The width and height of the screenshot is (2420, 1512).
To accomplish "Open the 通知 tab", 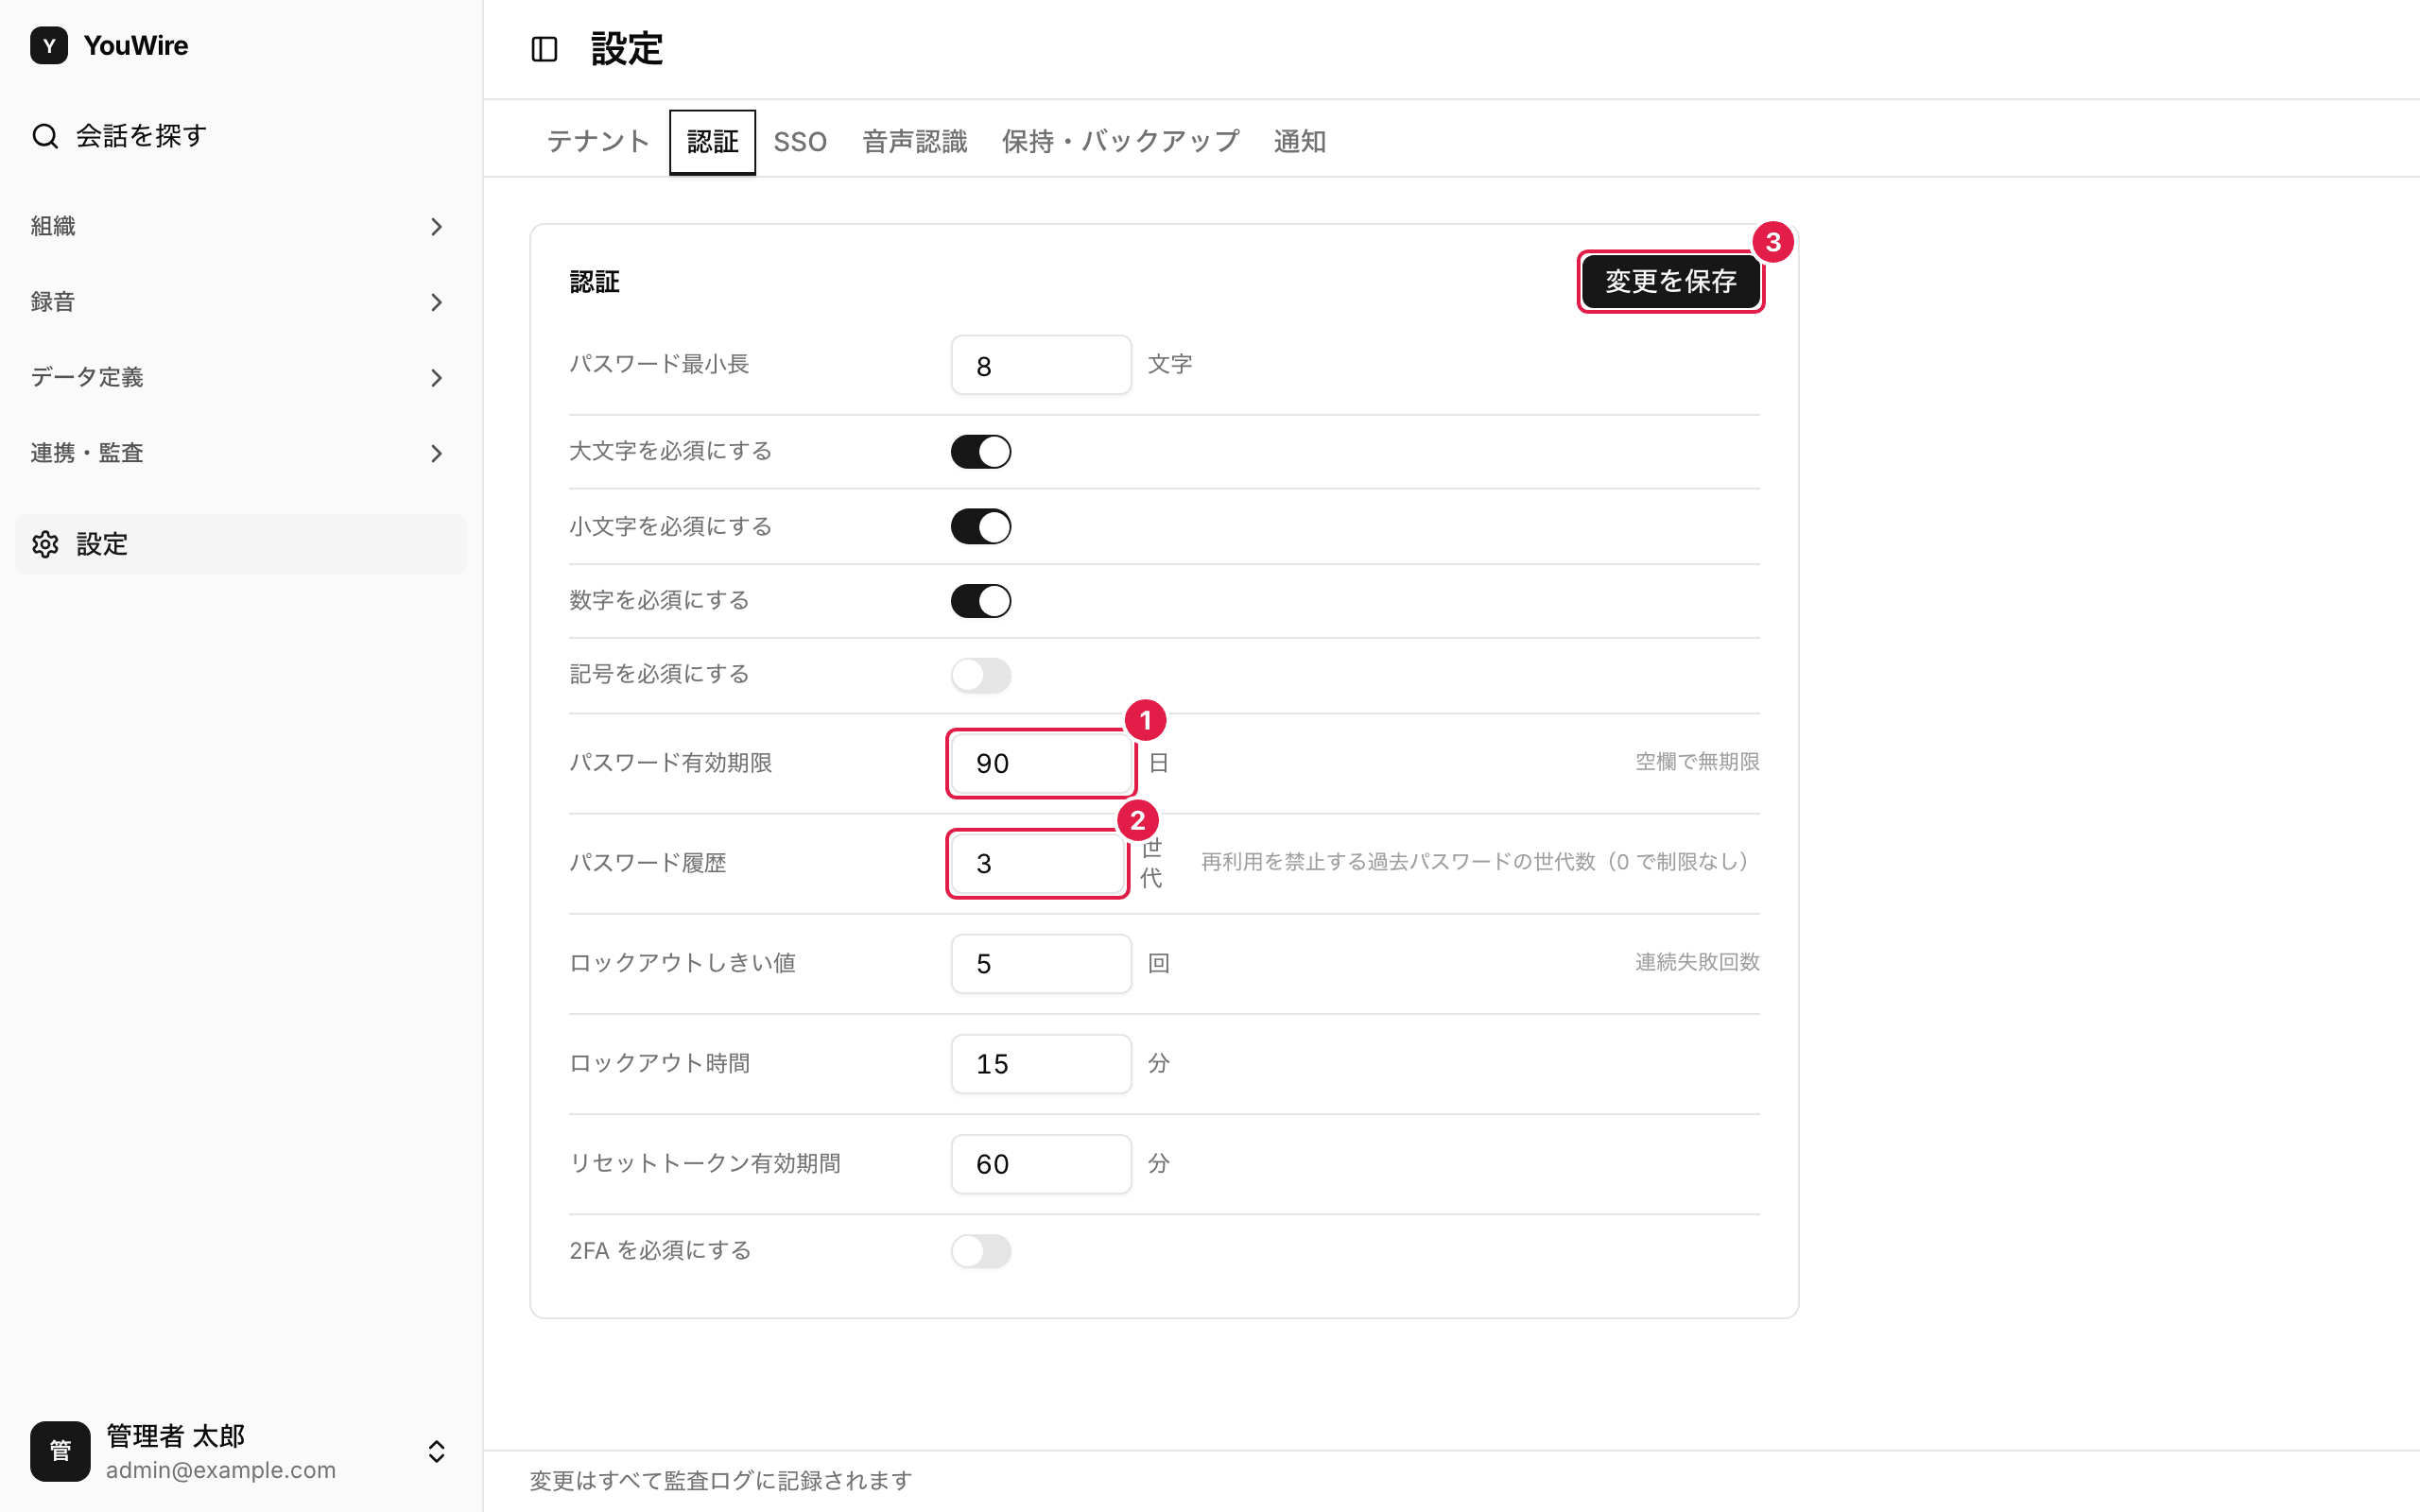I will click(x=1299, y=142).
